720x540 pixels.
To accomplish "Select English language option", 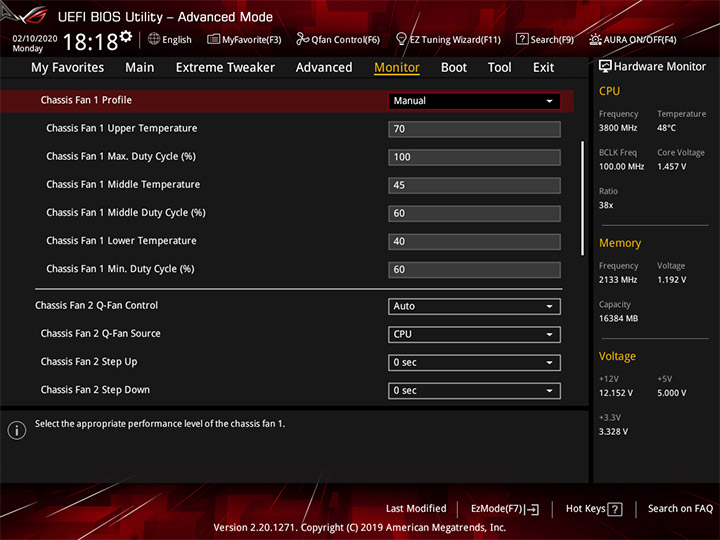I will 177,40.
